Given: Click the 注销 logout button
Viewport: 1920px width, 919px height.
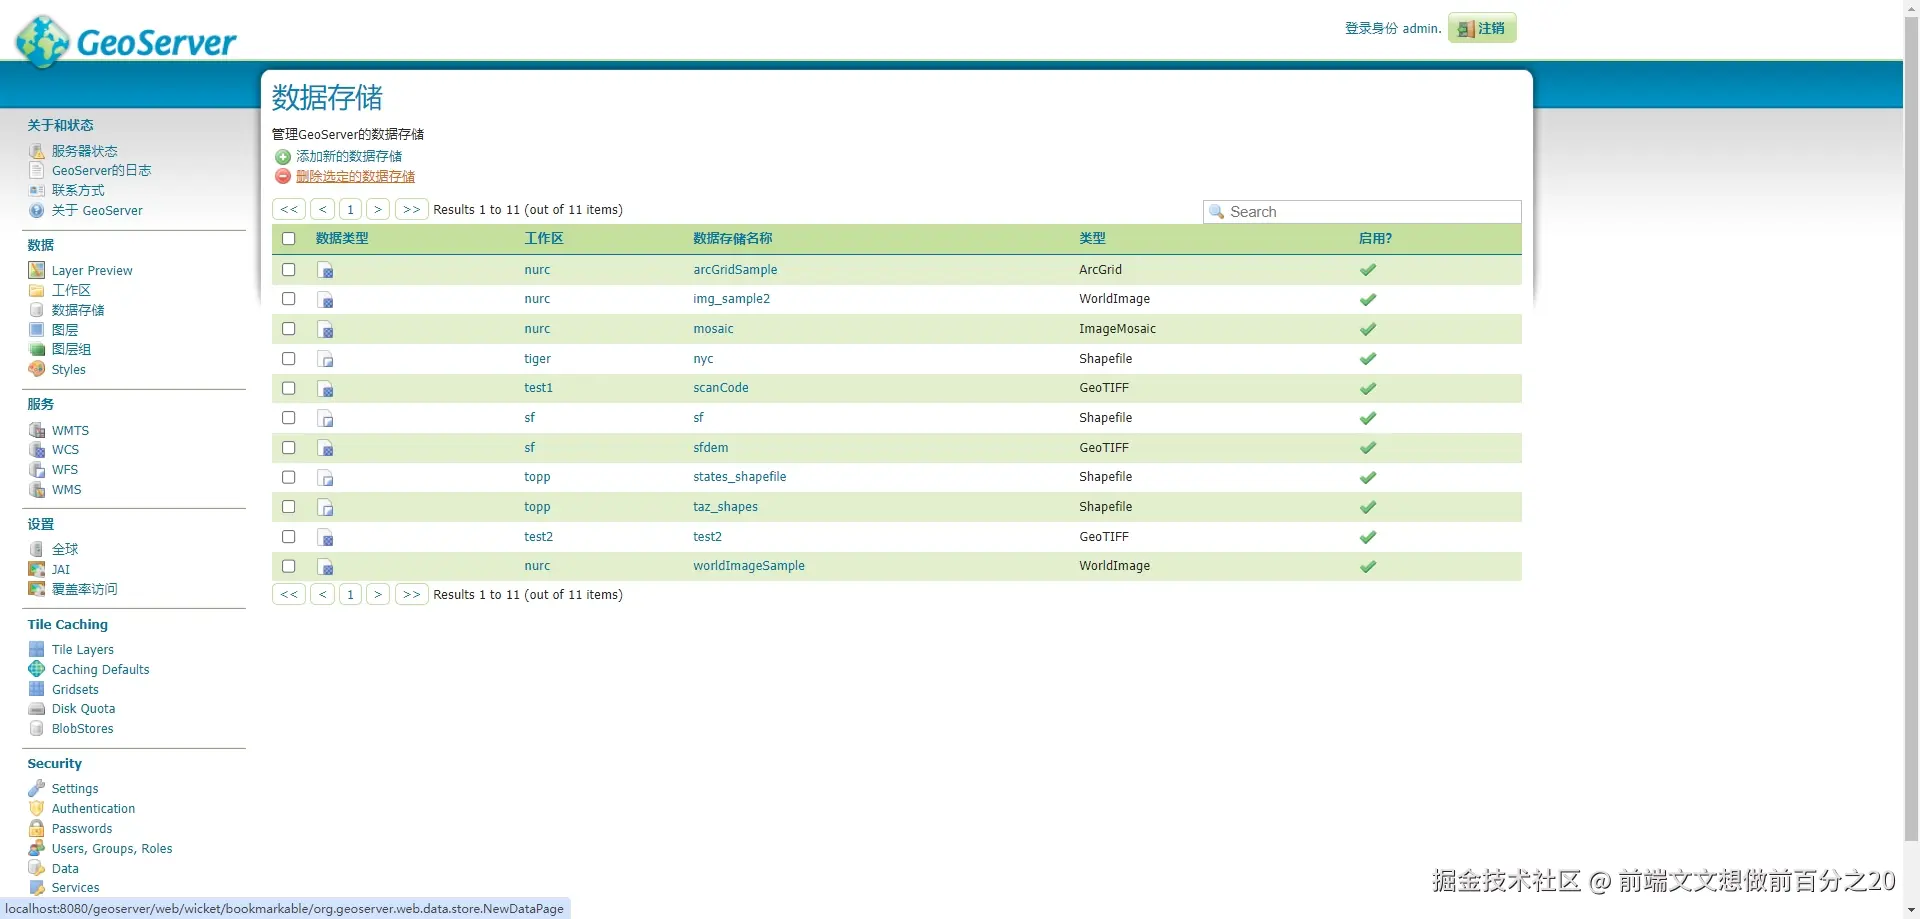Looking at the screenshot, I should coord(1482,28).
